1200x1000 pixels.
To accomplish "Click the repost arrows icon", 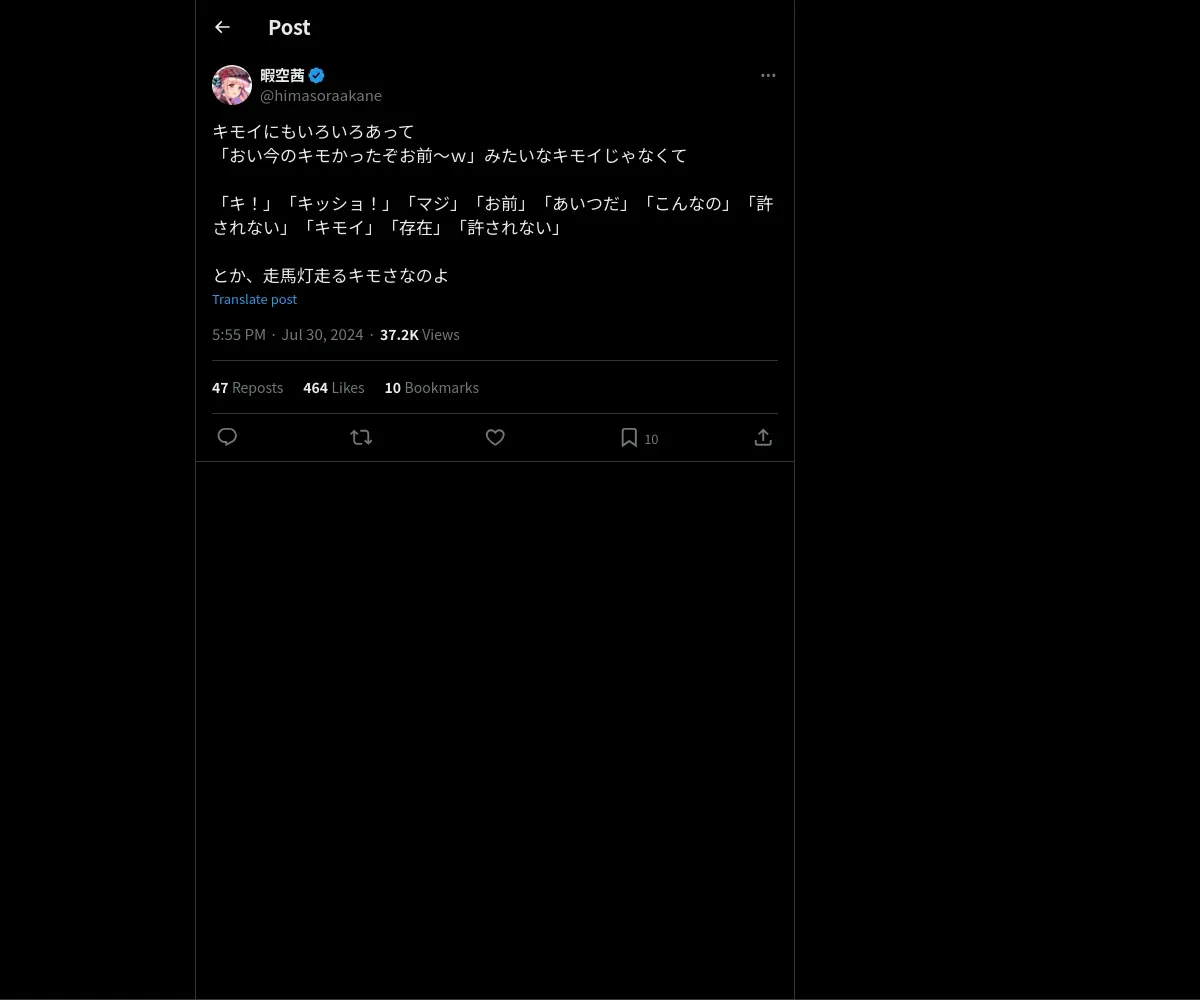I will tap(361, 437).
